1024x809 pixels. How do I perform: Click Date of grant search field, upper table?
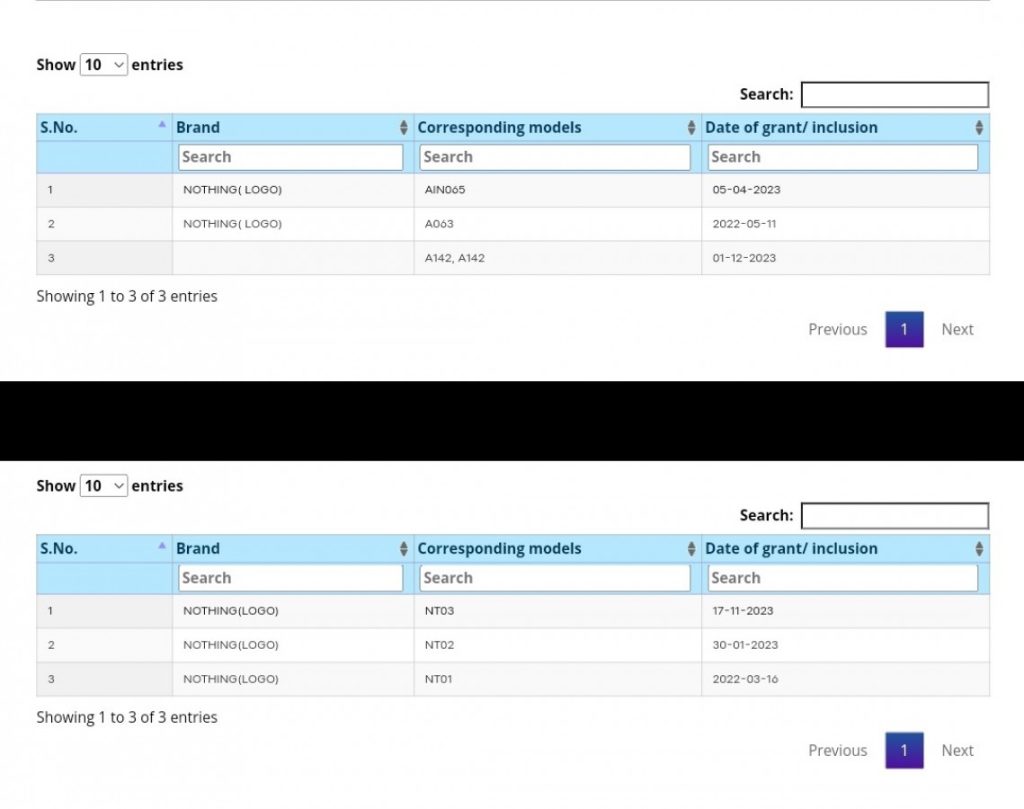tap(842, 157)
